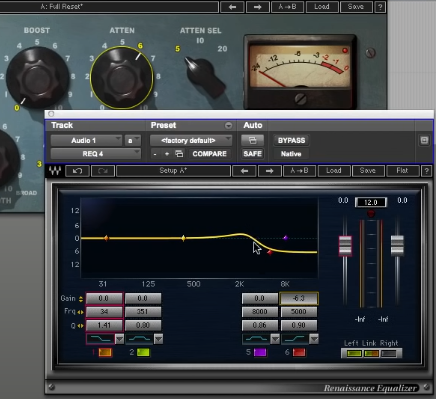The image size is (436, 399).
Task: Click the automation enable icon under Auto
Action: coord(252,140)
